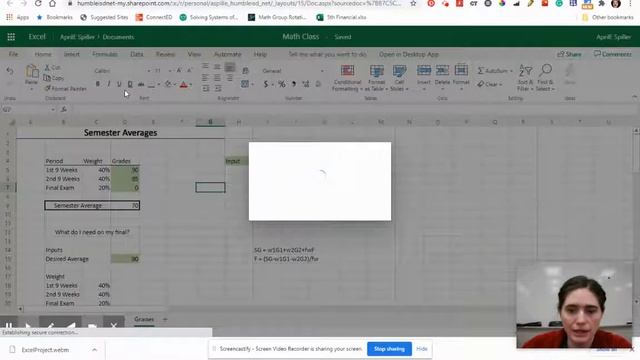This screenshot has height=360, width=640.
Task: Click Decrease Font Size small A
Action: click(189, 71)
